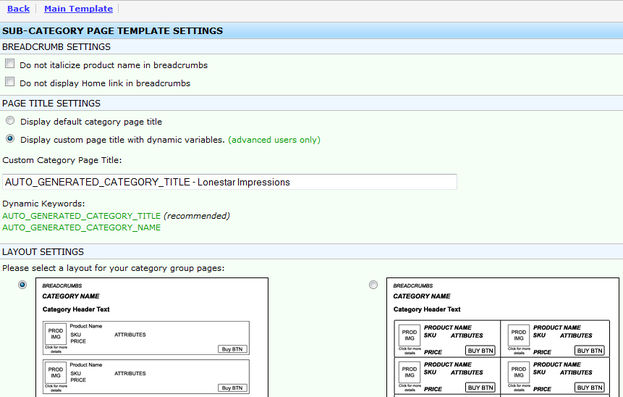Select 'Display default category page title' radio

(10, 120)
